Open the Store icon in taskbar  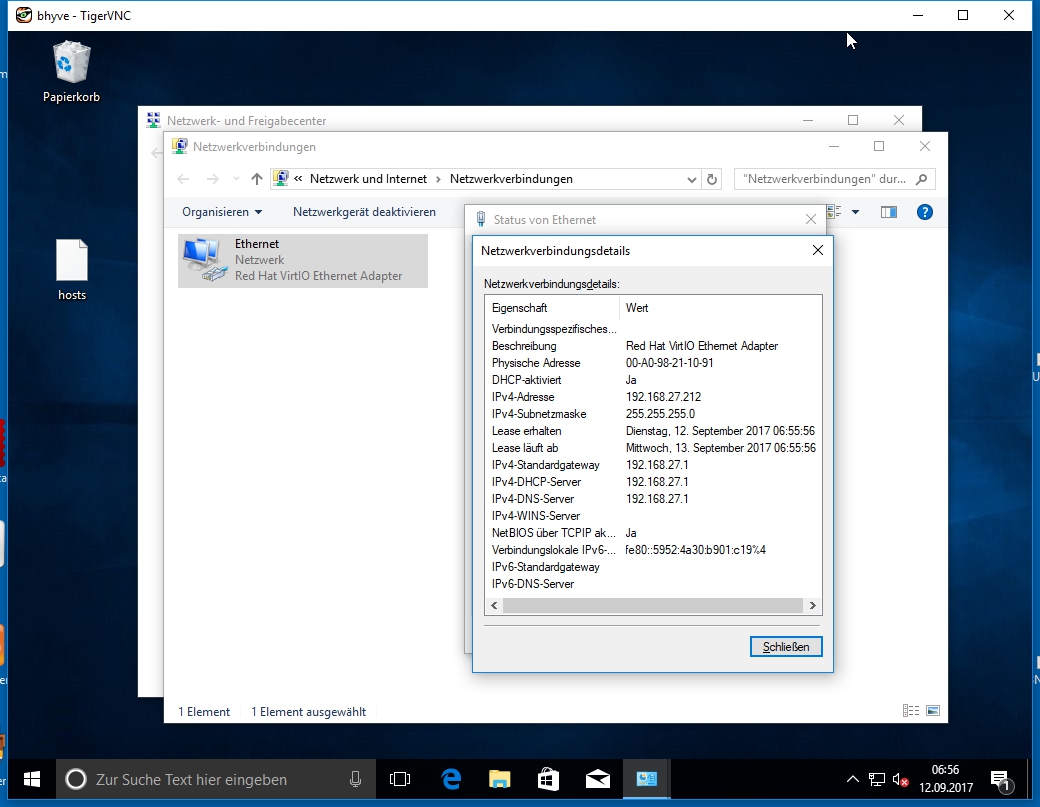click(549, 779)
